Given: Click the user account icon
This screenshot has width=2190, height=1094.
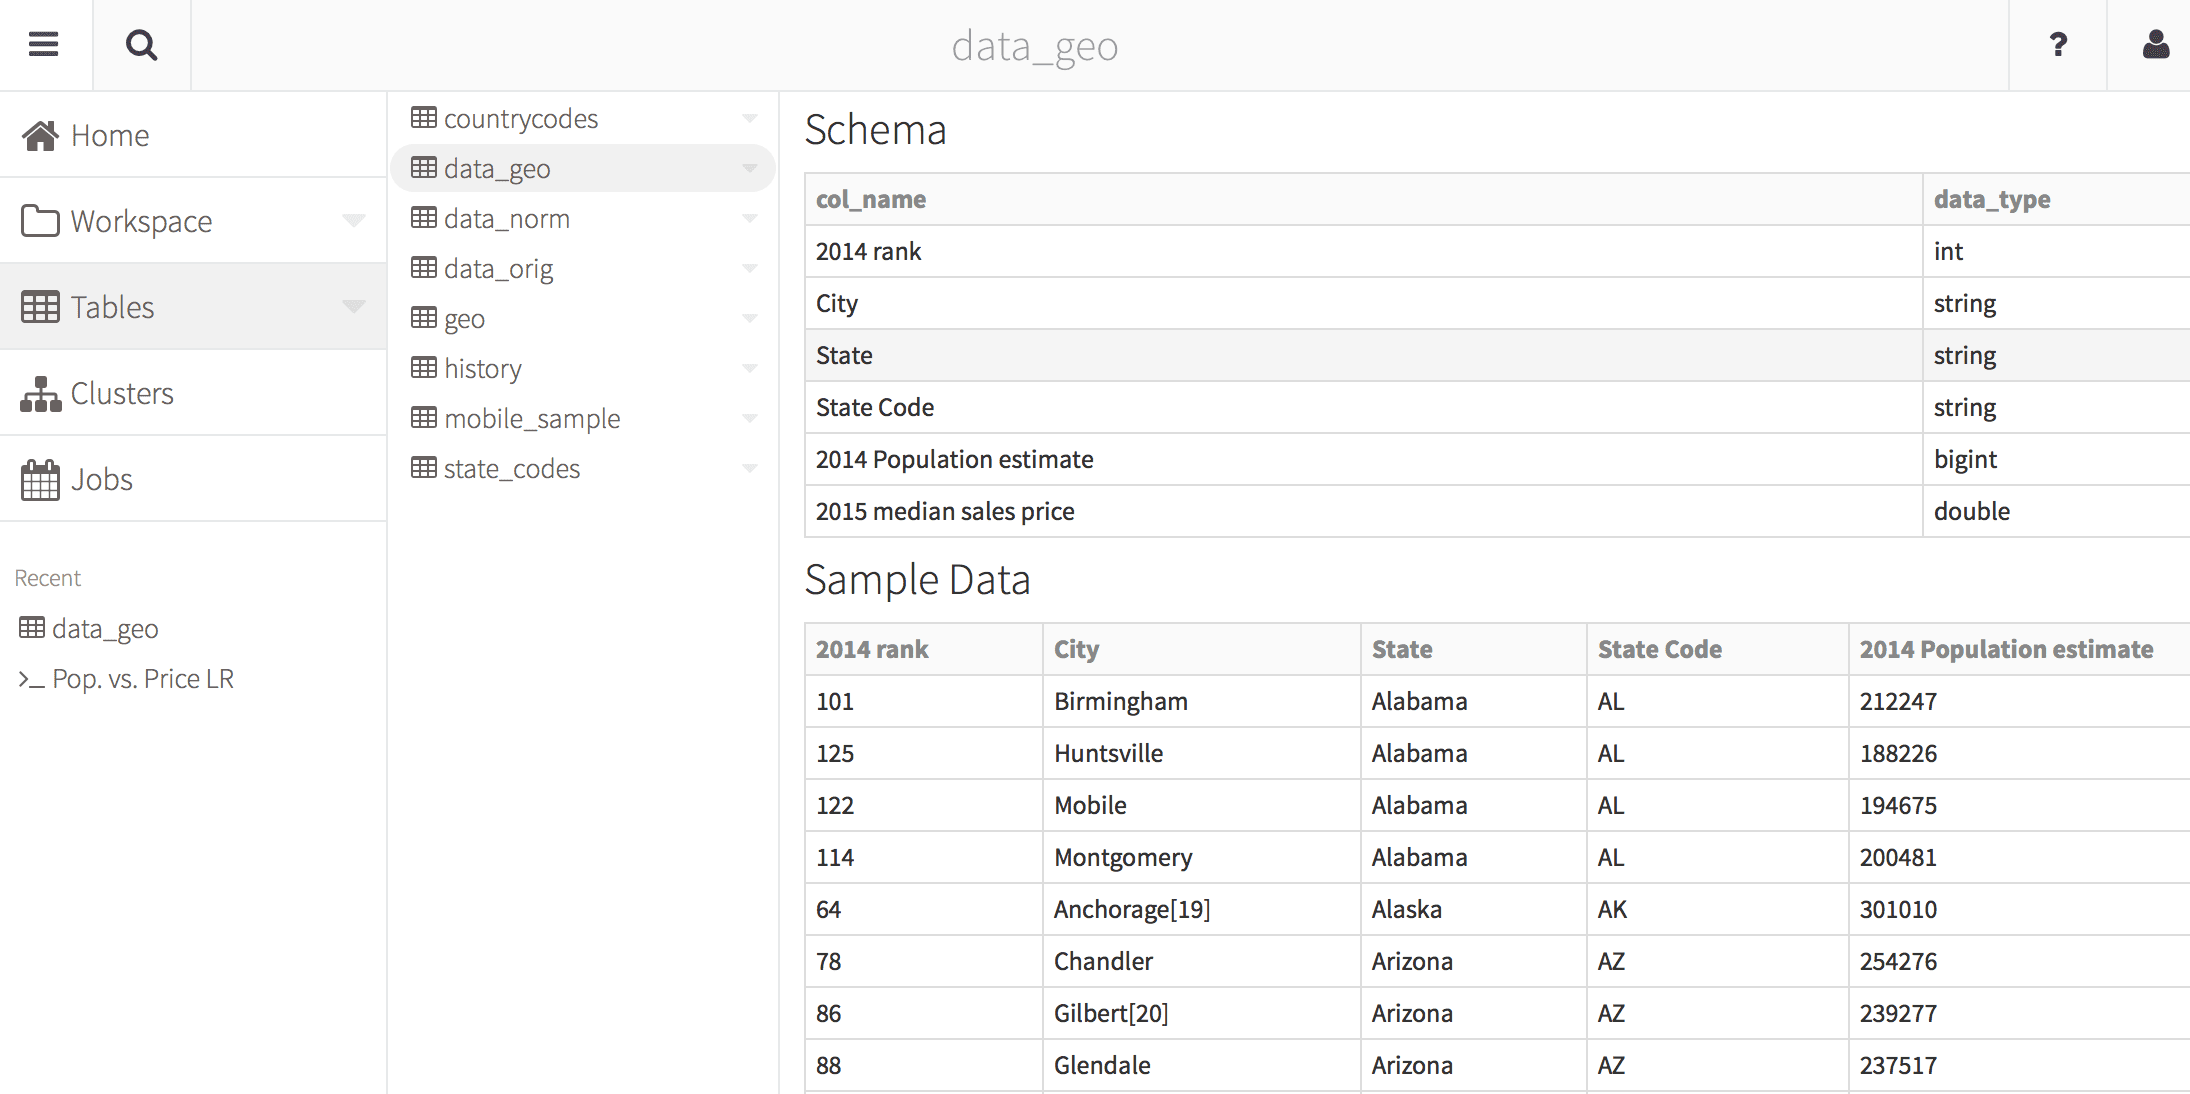Looking at the screenshot, I should pyautogui.click(x=2155, y=45).
